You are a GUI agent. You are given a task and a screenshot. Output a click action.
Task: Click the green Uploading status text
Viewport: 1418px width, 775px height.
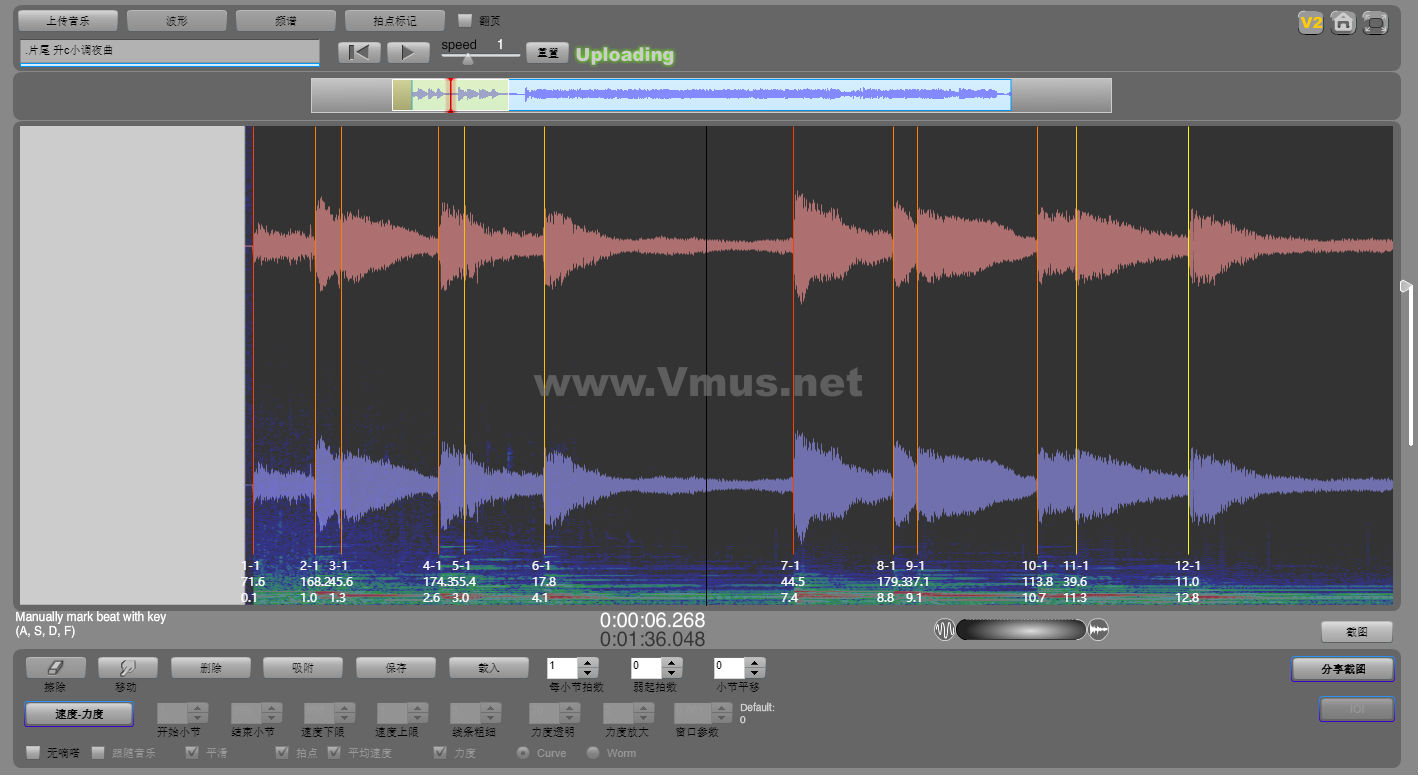click(625, 55)
